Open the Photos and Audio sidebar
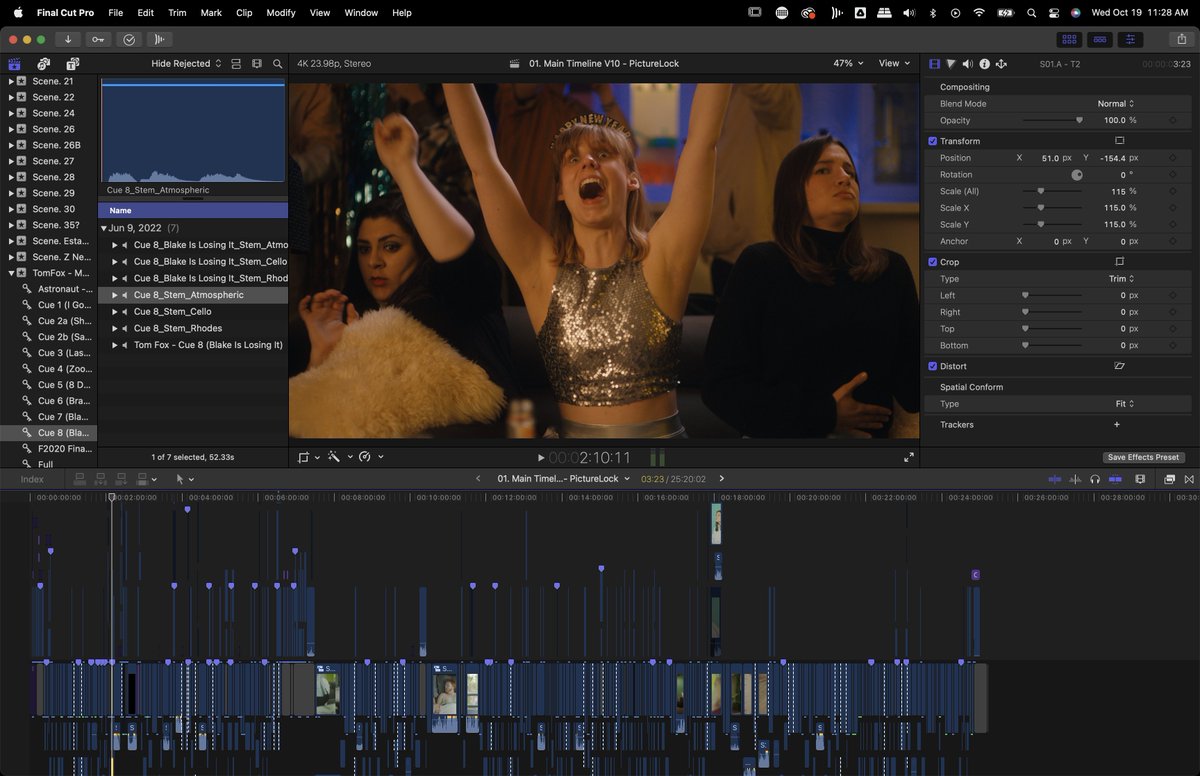Screen dimensions: 1200x776 point(43,63)
